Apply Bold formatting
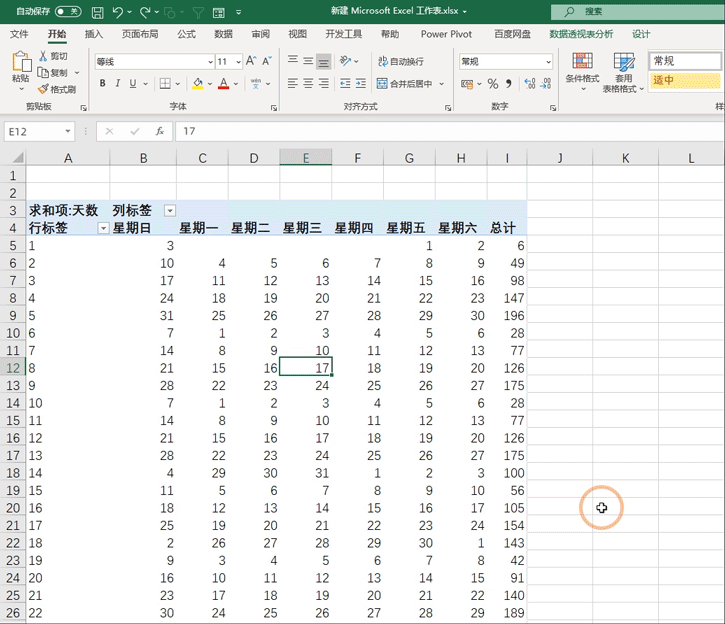The height and width of the screenshot is (624, 725). [103, 83]
